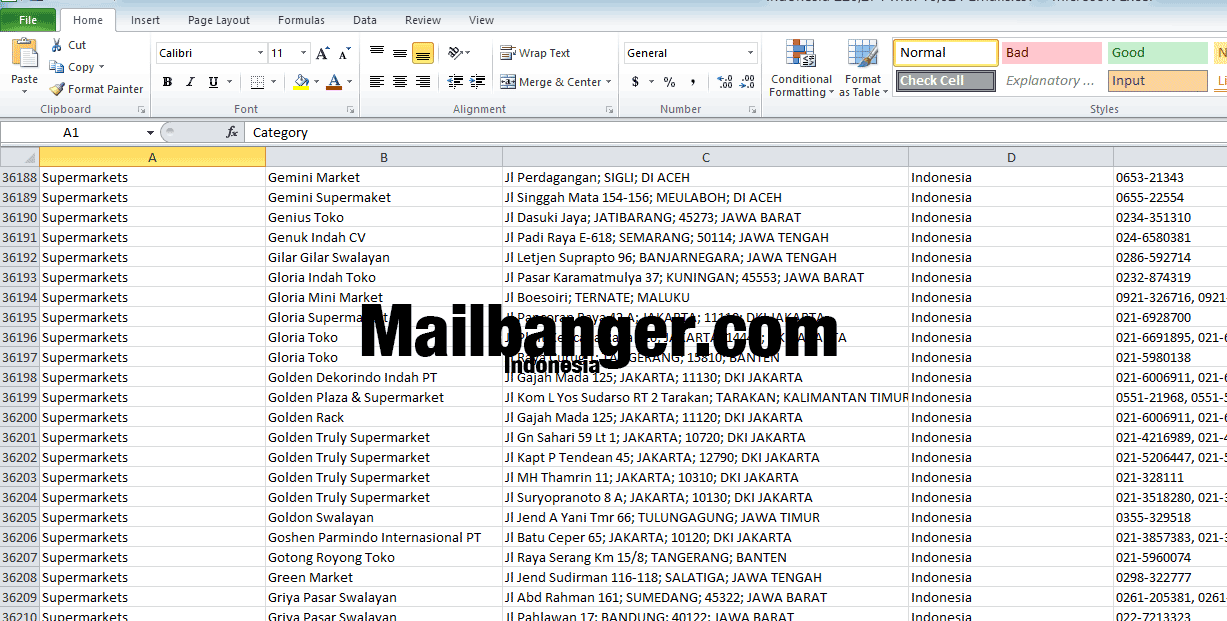Open the Calibri font name dropdown

[260, 53]
